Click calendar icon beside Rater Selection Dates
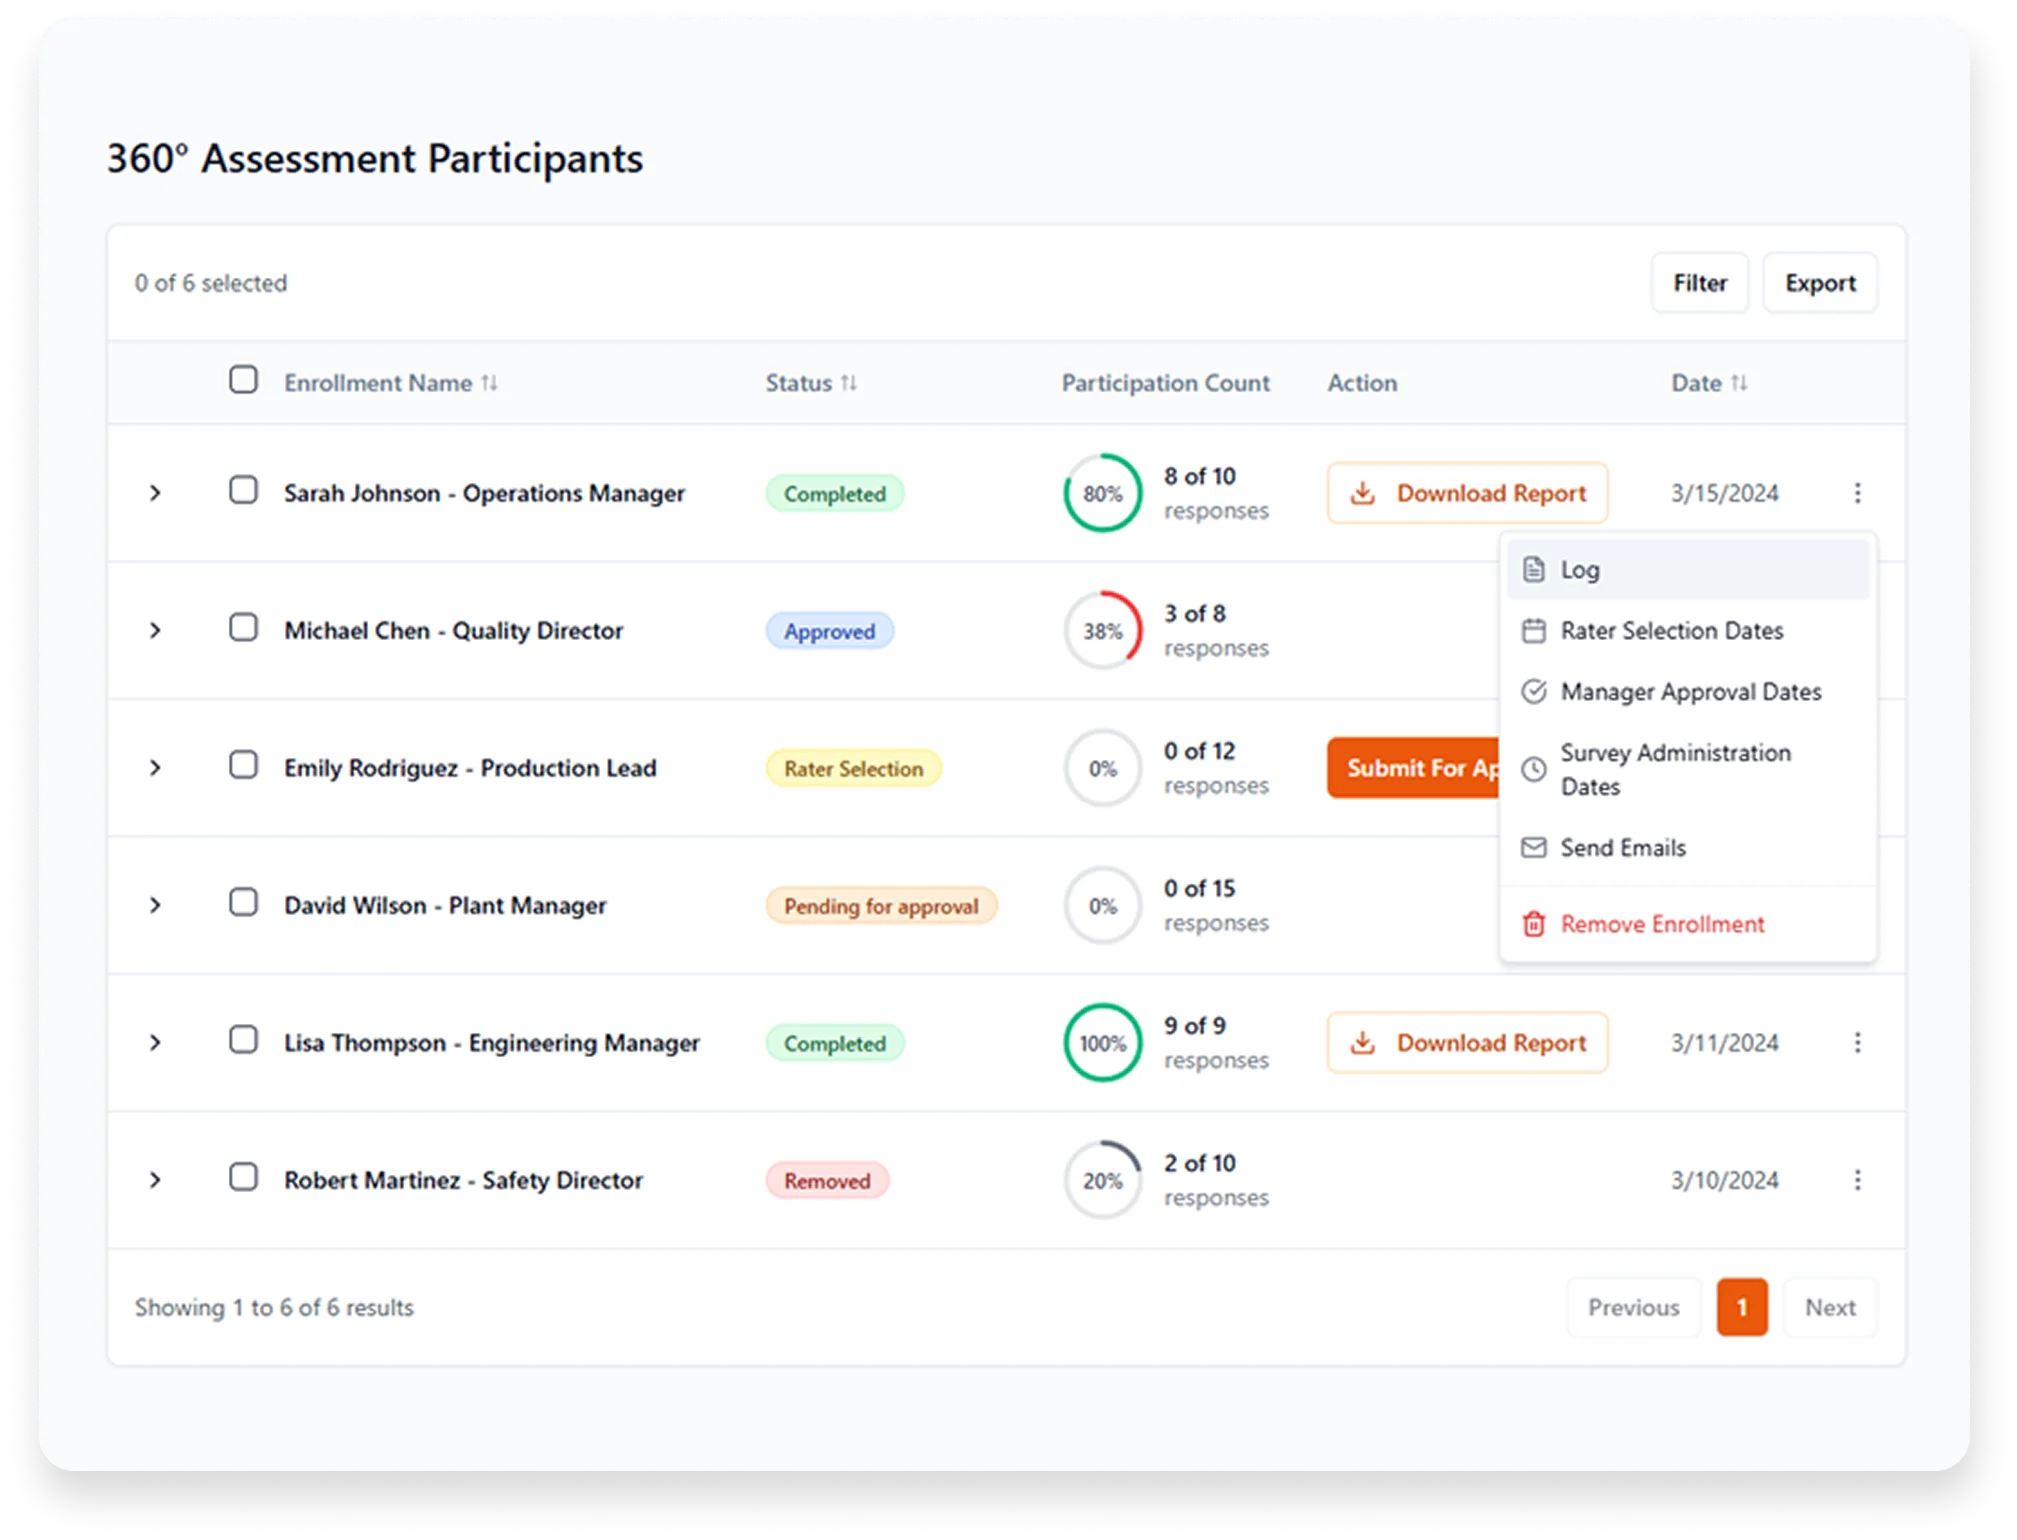The width and height of the screenshot is (2017, 1540). click(1533, 631)
